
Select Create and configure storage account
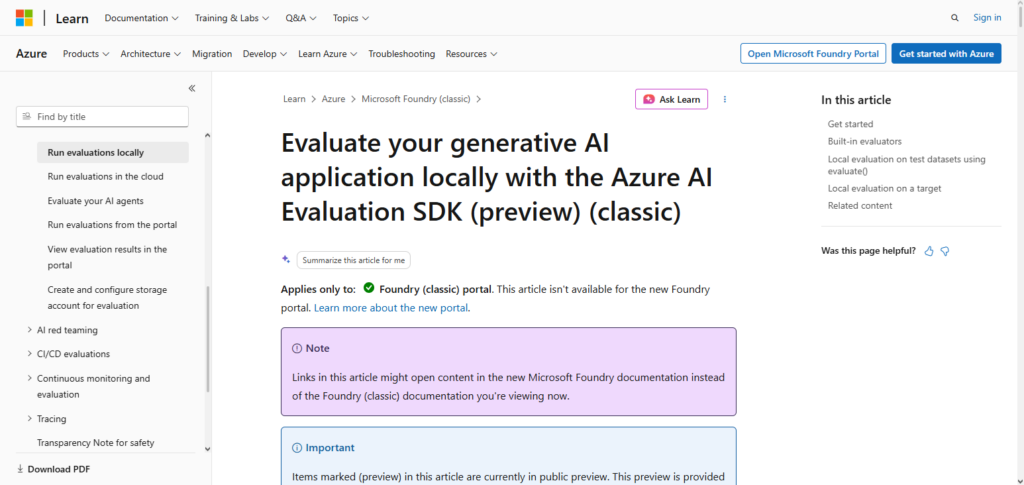(107, 298)
